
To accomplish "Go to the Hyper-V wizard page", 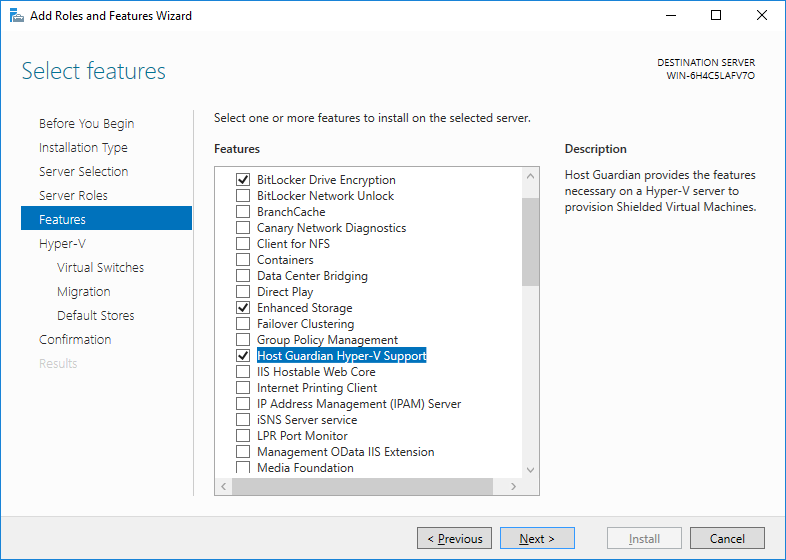I will (x=62, y=244).
